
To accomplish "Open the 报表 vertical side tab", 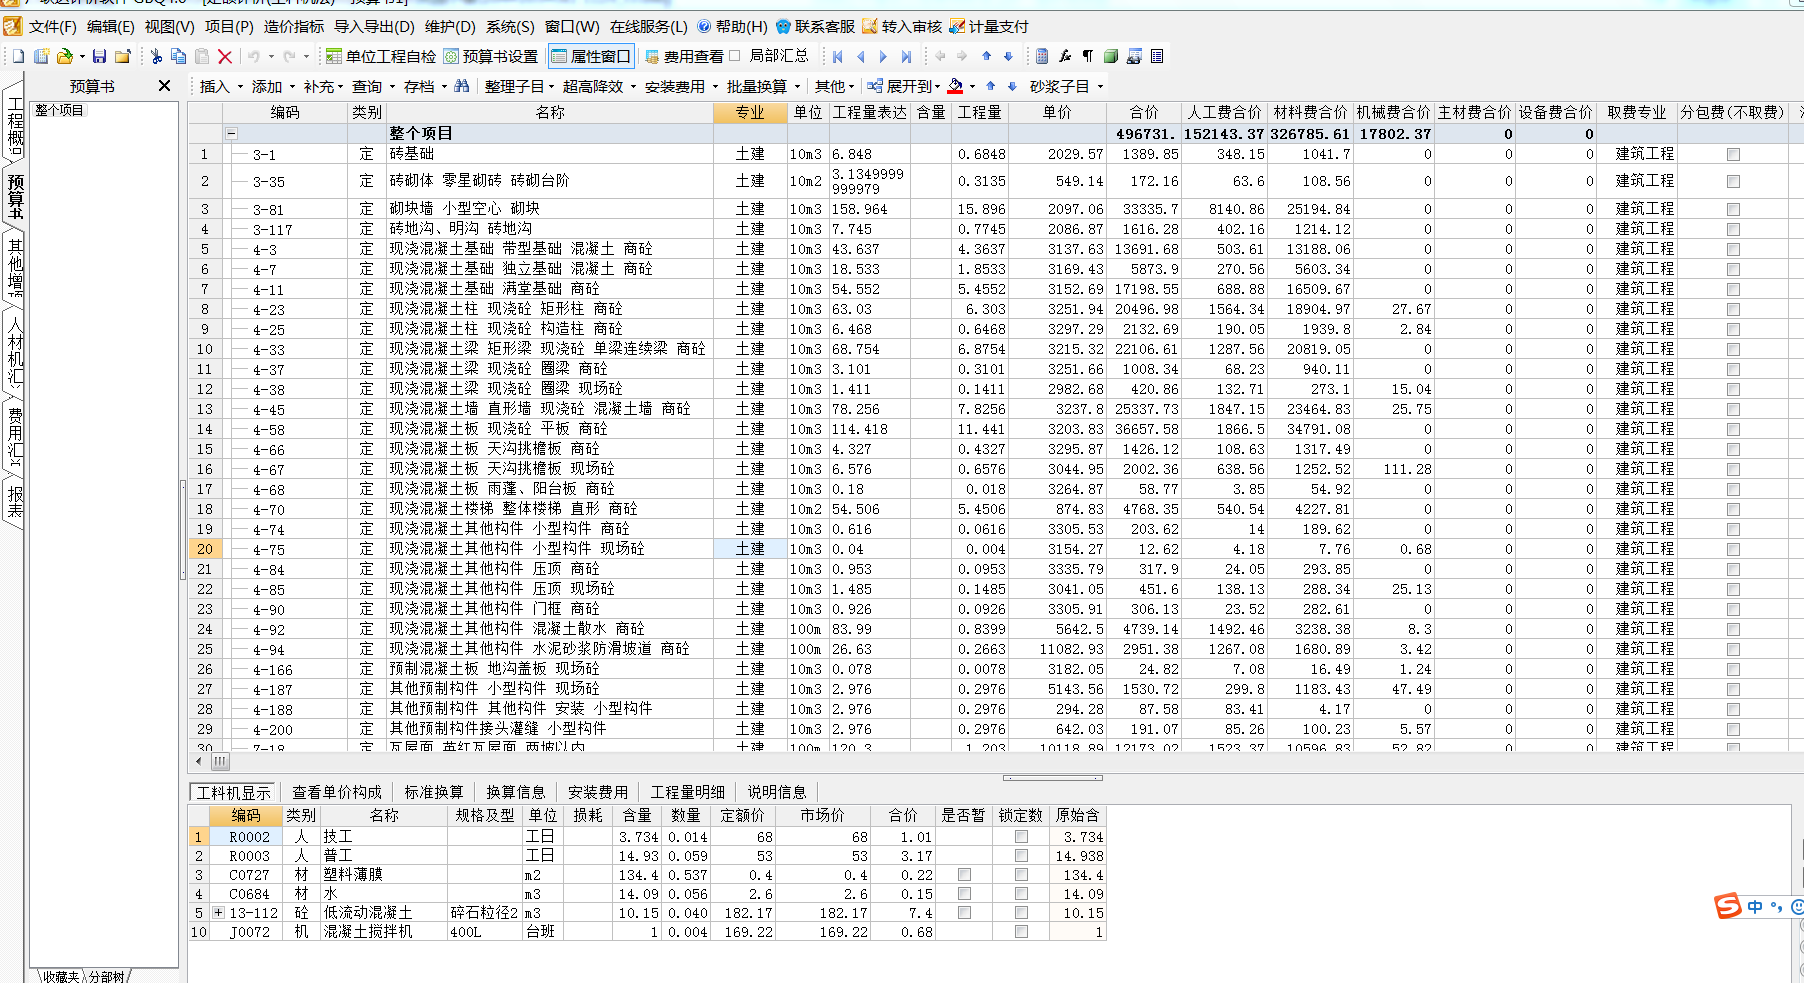I will click(x=15, y=502).
